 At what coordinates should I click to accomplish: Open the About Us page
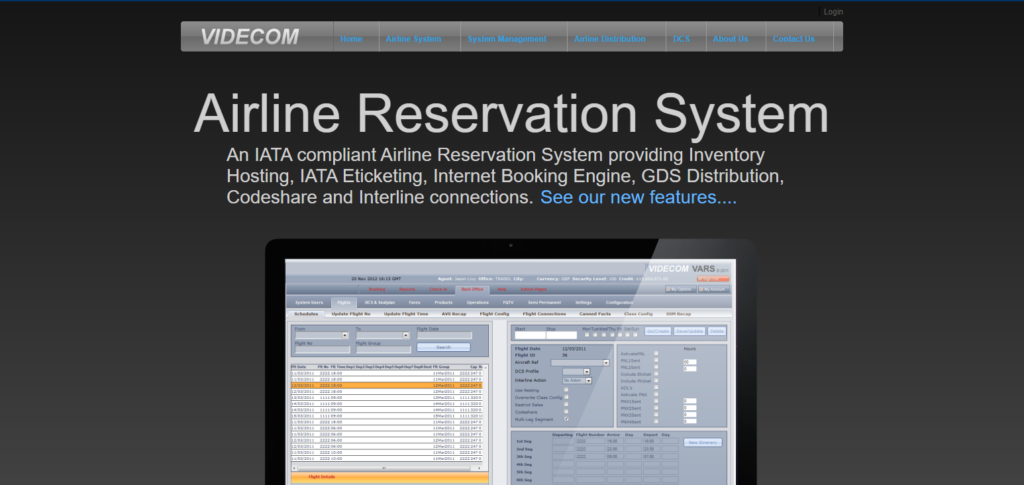point(730,39)
